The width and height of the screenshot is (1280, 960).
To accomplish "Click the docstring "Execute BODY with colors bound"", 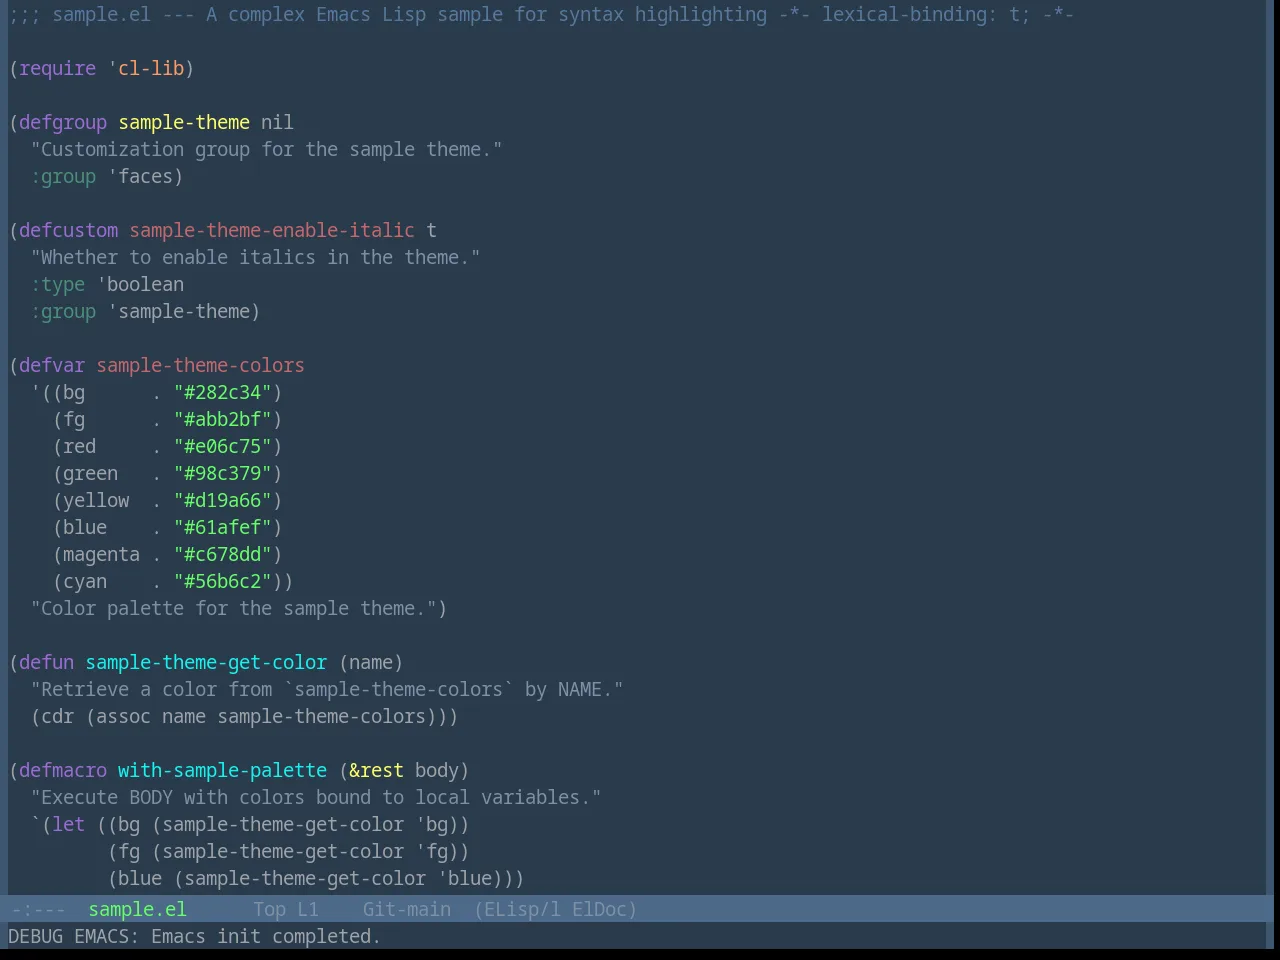I will pyautogui.click(x=316, y=797).
